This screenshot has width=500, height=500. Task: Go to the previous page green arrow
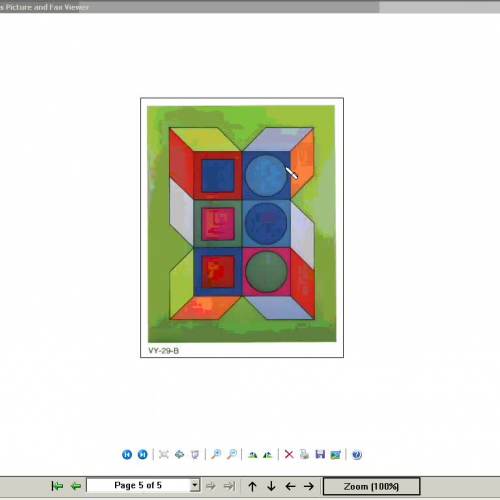click(76, 486)
